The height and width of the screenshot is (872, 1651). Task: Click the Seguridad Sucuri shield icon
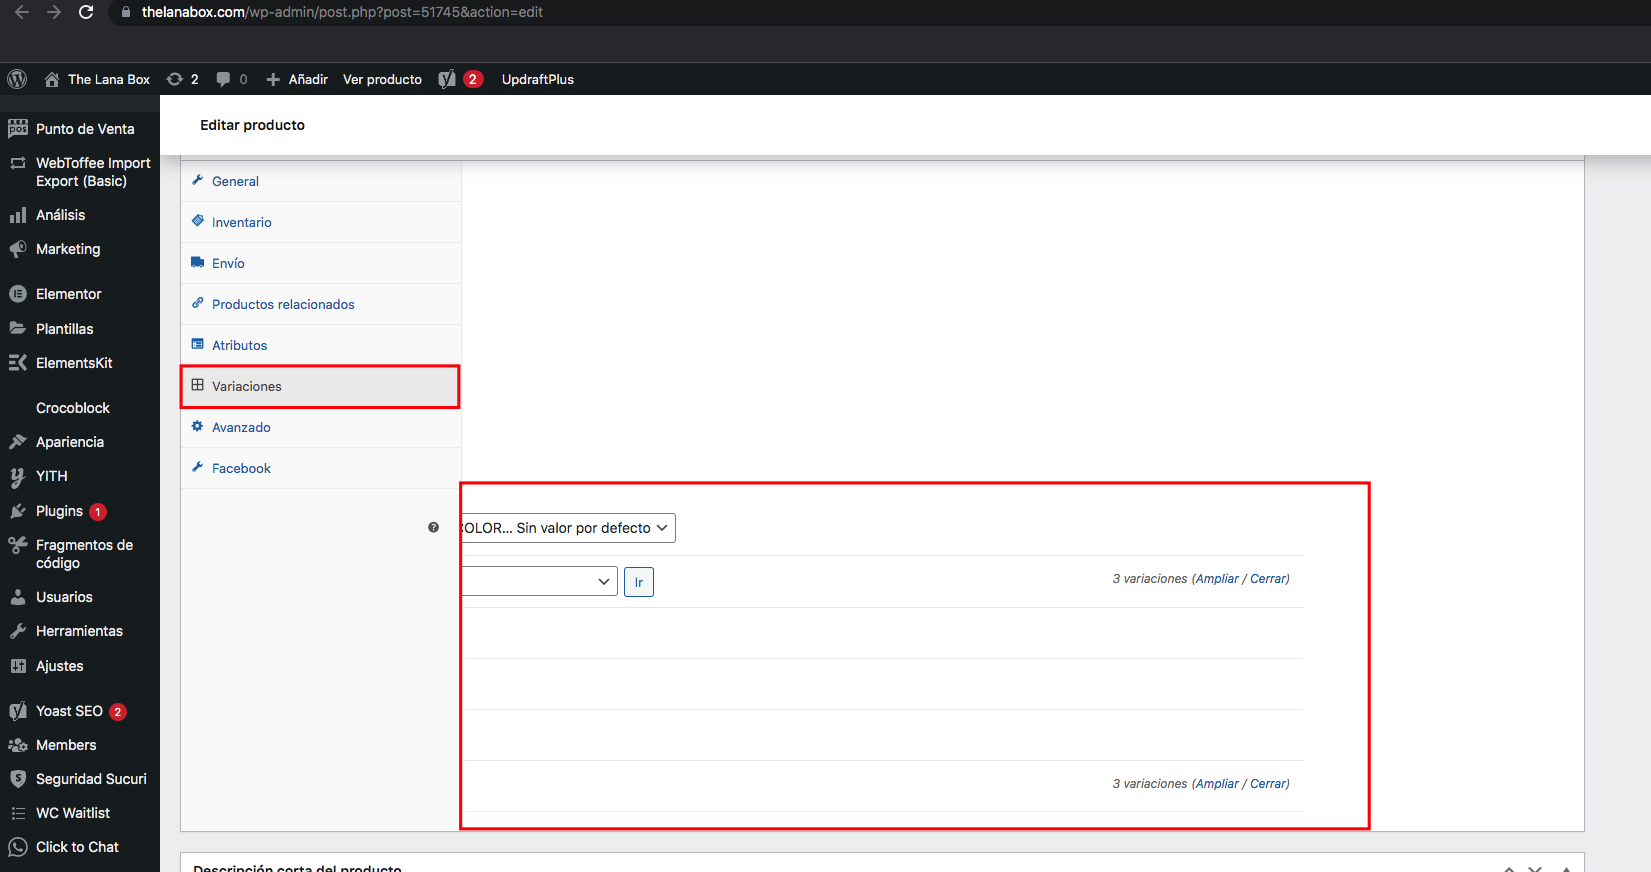[18, 779]
